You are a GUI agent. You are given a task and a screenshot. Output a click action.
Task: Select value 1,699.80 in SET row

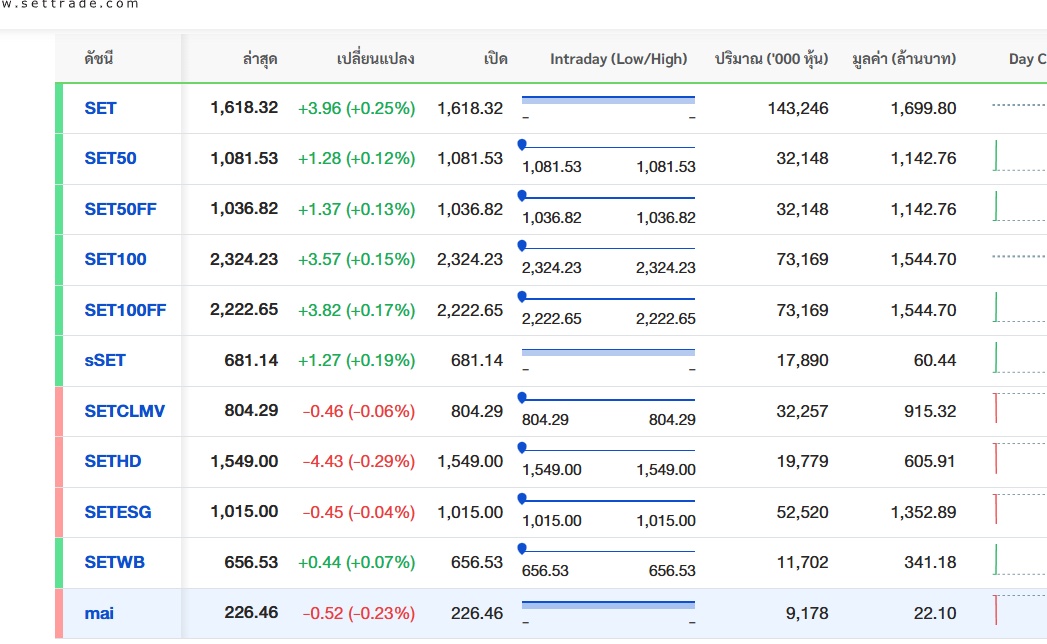(x=923, y=108)
